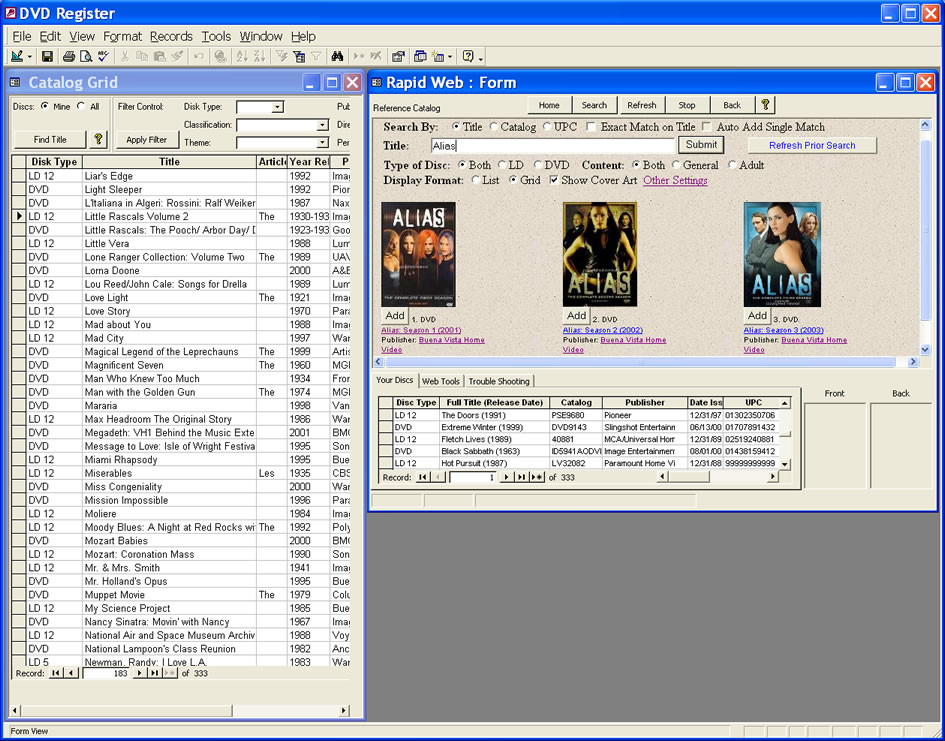Click the Properties icon in the toolbar
Viewport: 945px width, 741px height.
(x=398, y=57)
